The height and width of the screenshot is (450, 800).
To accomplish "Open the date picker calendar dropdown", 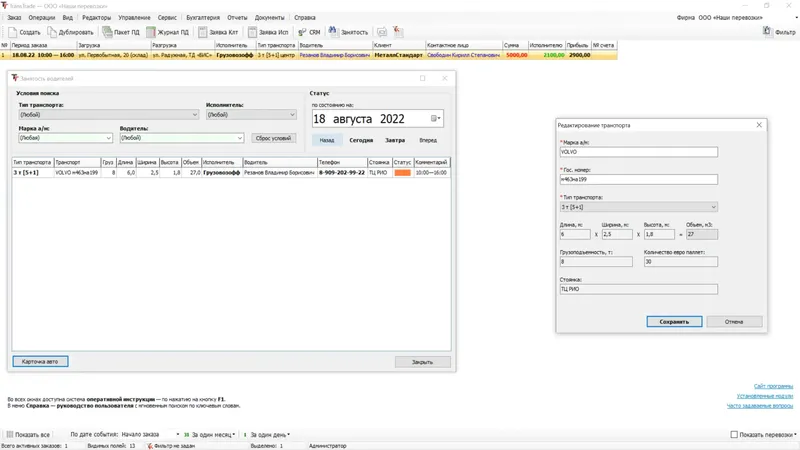I will (435, 118).
